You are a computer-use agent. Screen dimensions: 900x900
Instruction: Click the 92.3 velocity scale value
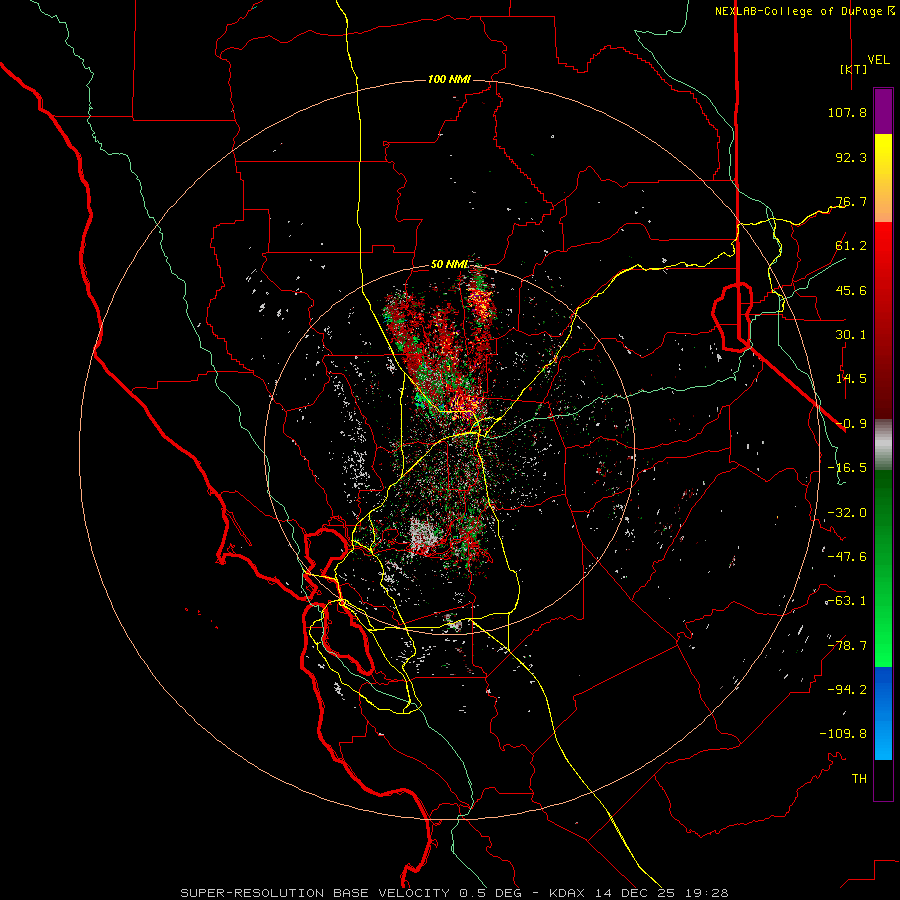pos(851,157)
